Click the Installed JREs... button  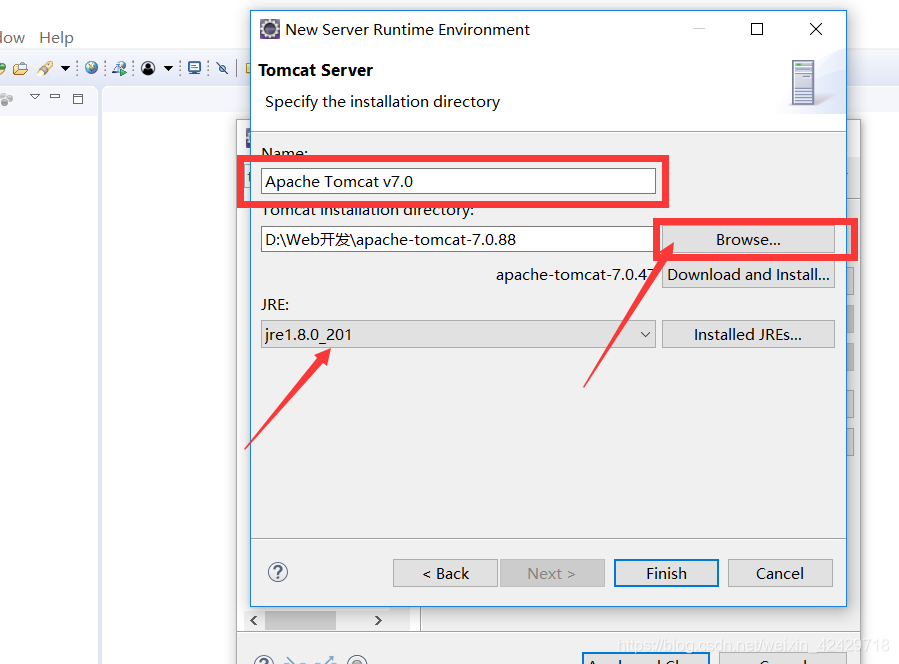pyautogui.click(x=748, y=334)
